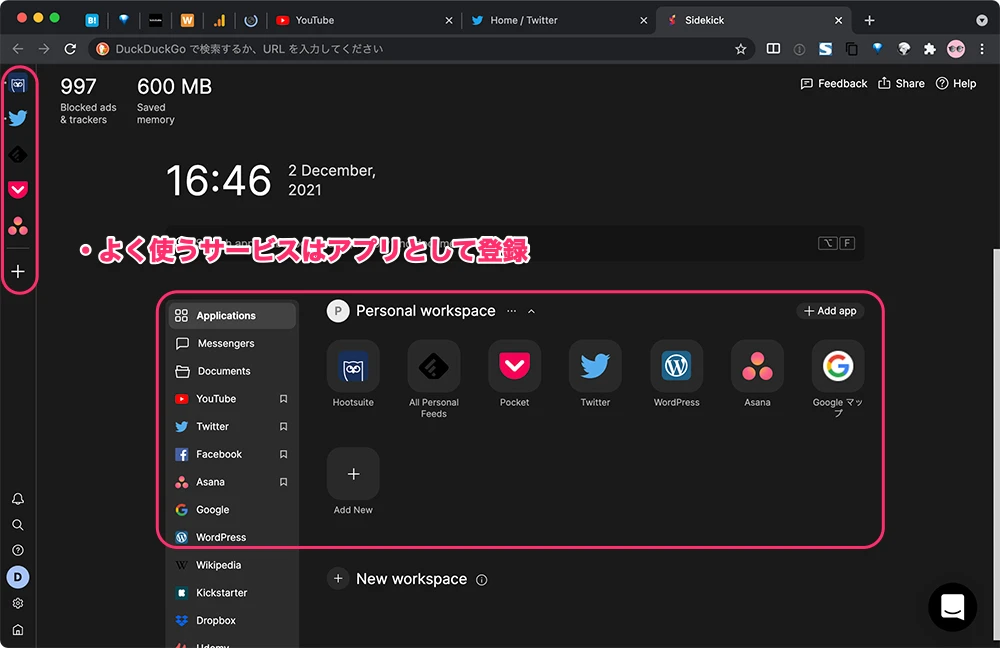Toggle the YouTube bookmark in the list

pyautogui.click(x=283, y=399)
